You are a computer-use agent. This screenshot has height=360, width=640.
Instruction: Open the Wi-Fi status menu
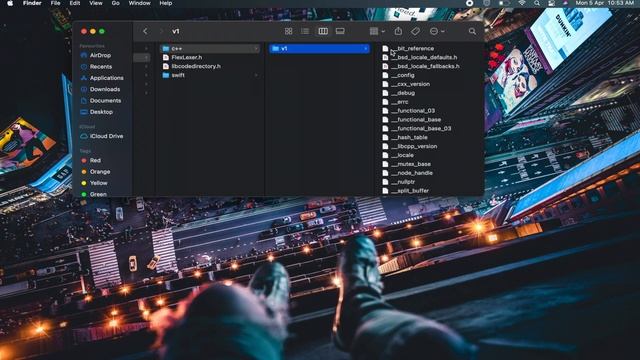(x=522, y=3)
